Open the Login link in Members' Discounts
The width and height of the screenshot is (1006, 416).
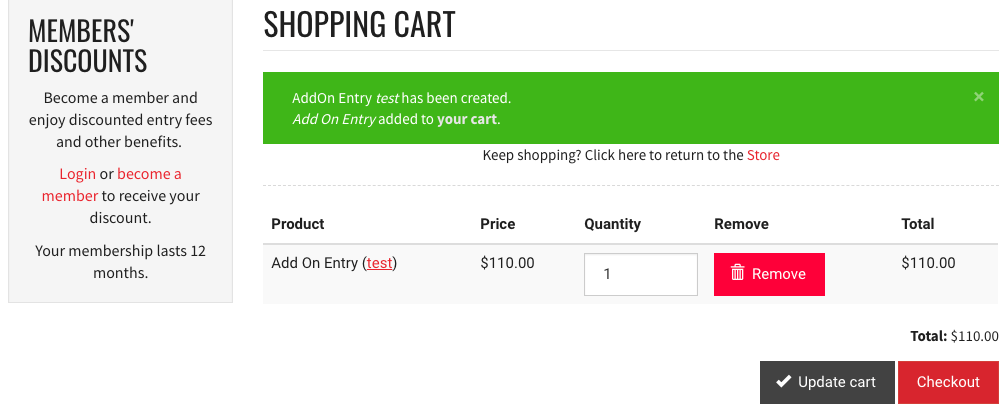[78, 174]
